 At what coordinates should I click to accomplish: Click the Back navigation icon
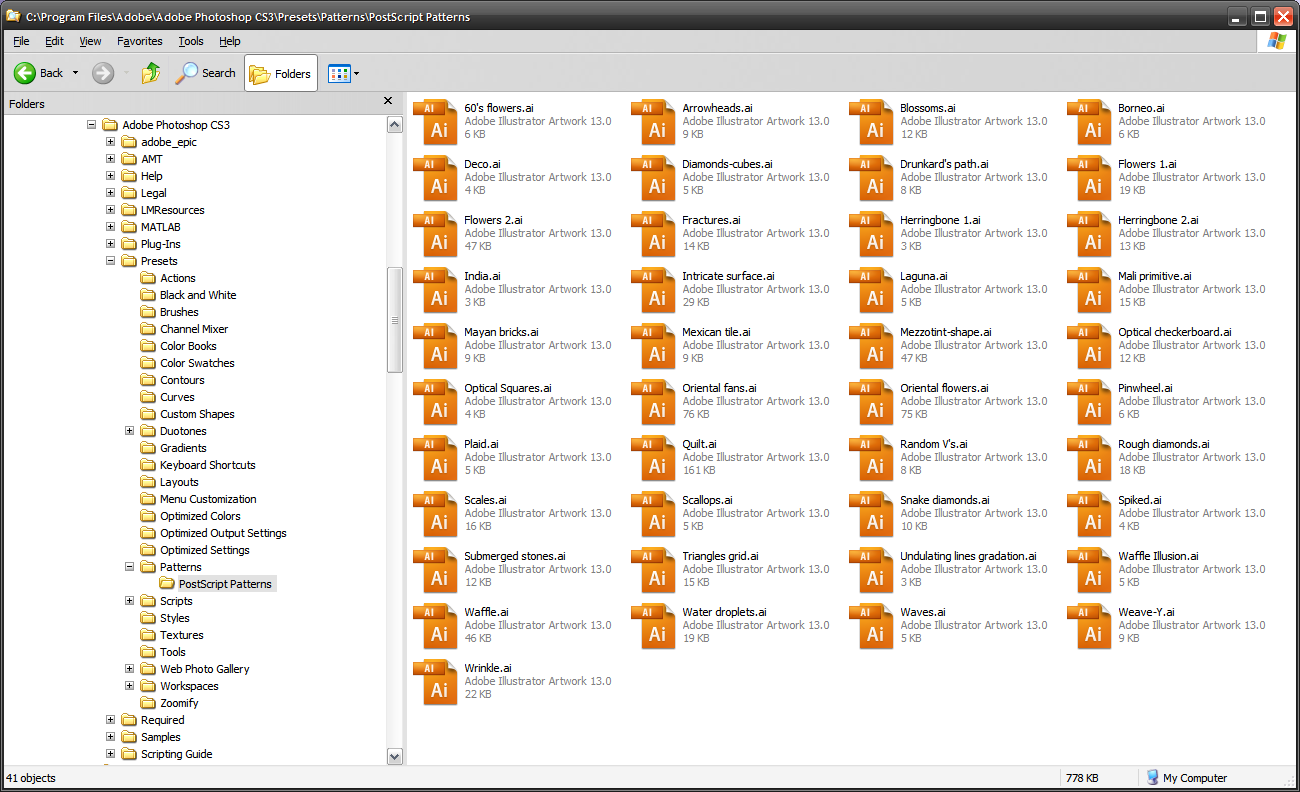click(27, 72)
